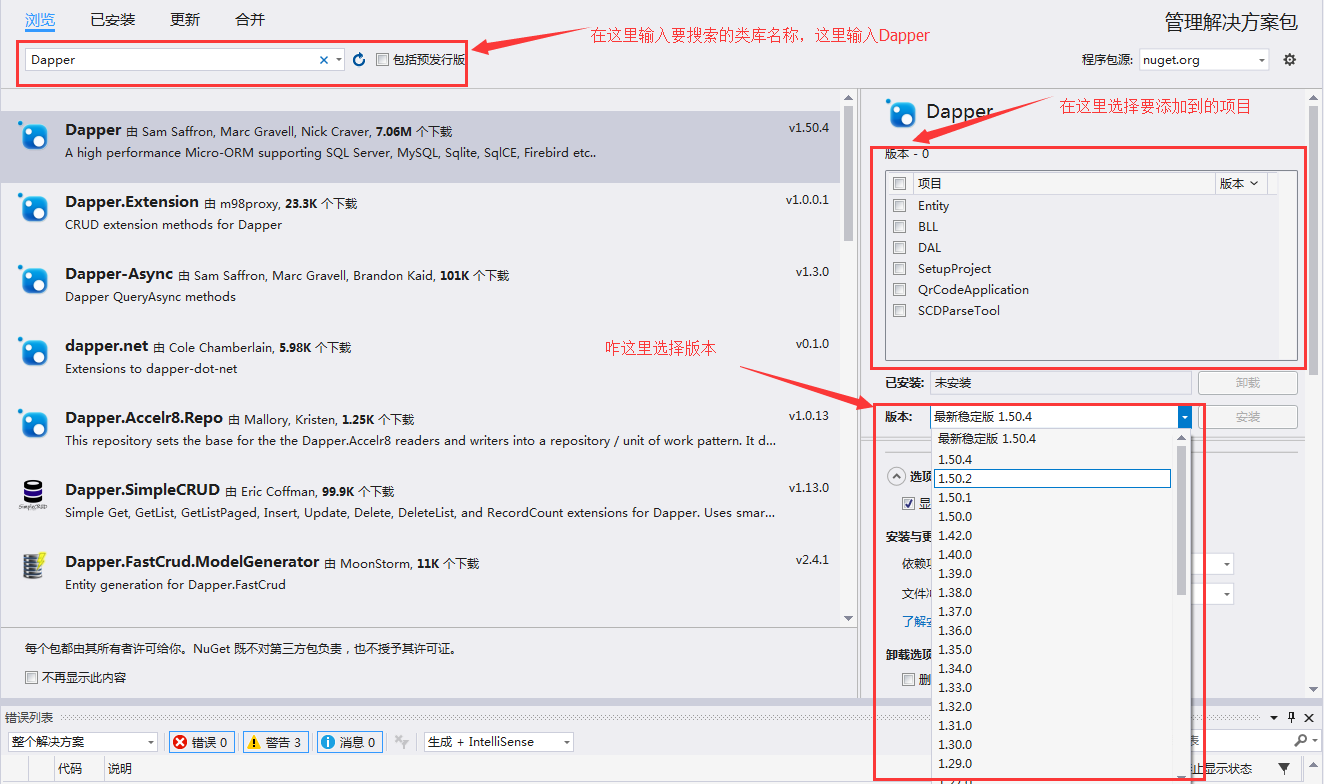Image resolution: width=1324 pixels, height=784 pixels.
Task: Switch to the Browse tab
Action: point(40,19)
